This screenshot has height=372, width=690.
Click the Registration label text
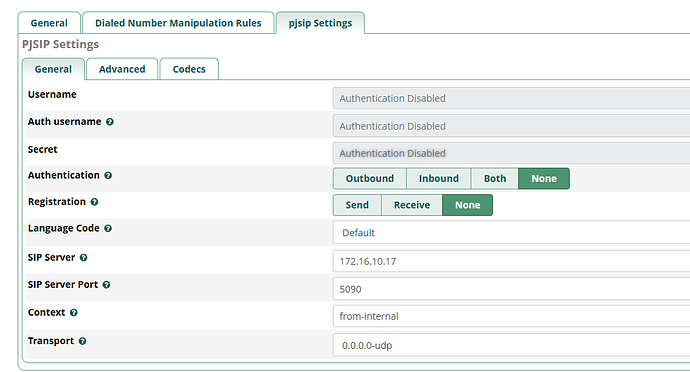point(57,202)
